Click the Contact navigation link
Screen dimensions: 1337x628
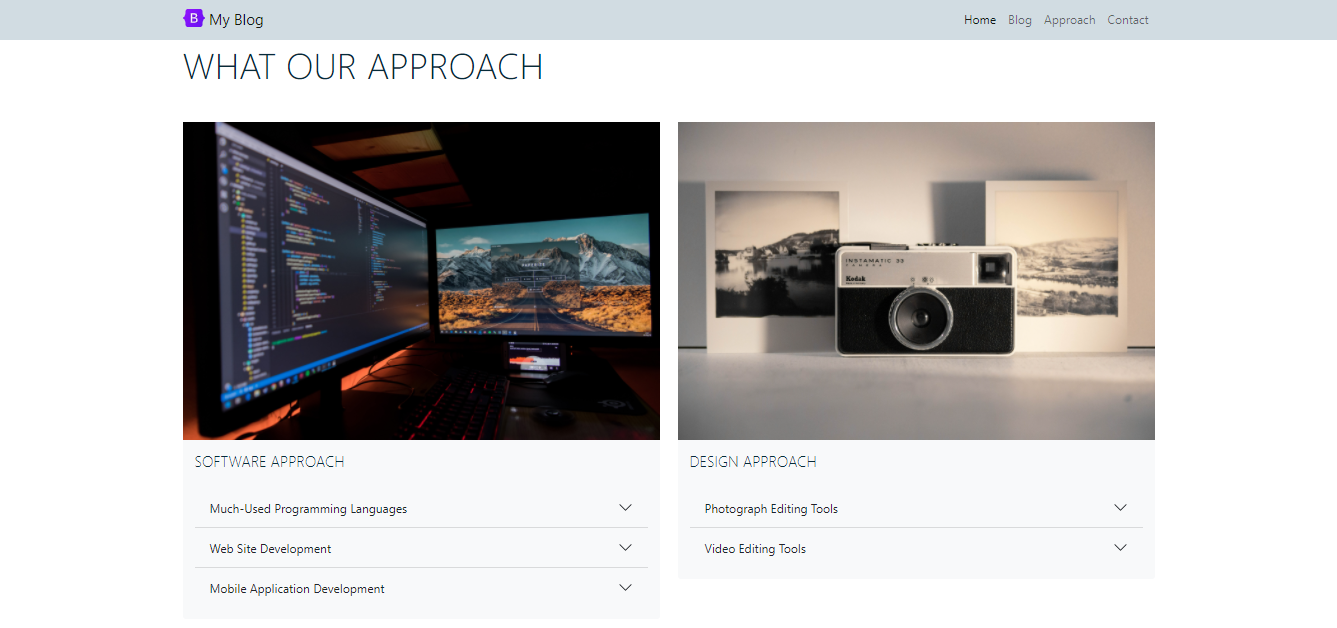coord(1127,20)
